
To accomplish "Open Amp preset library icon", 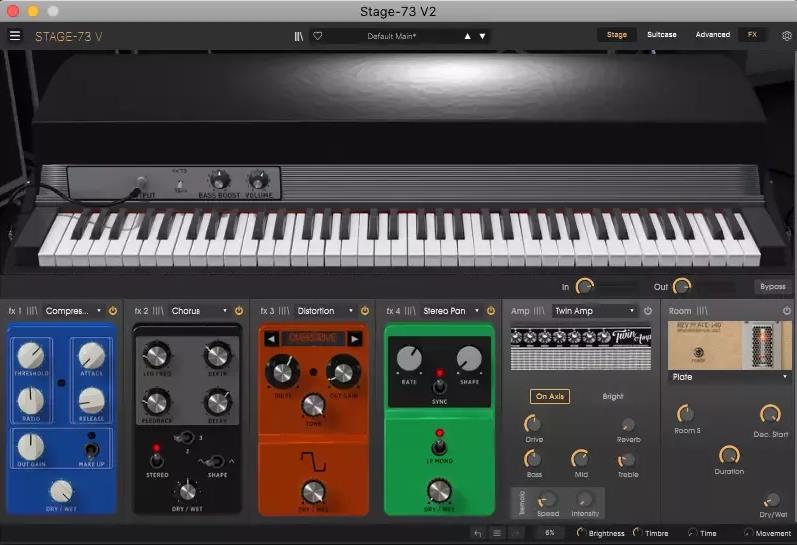I will [x=539, y=311].
